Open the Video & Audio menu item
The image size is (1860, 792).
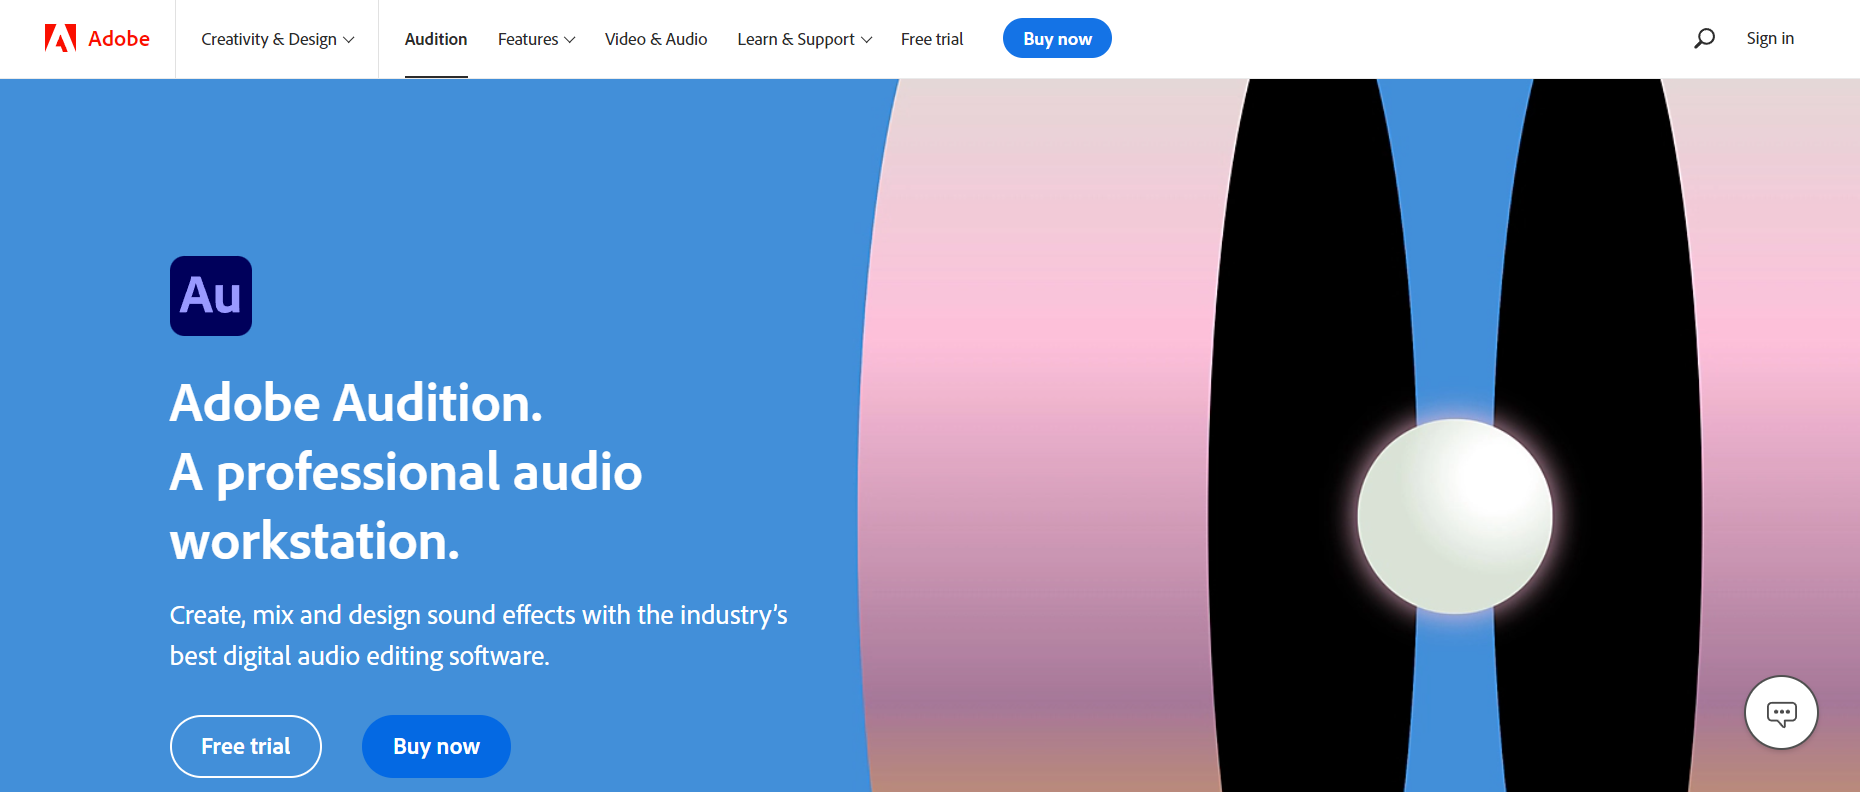click(656, 39)
